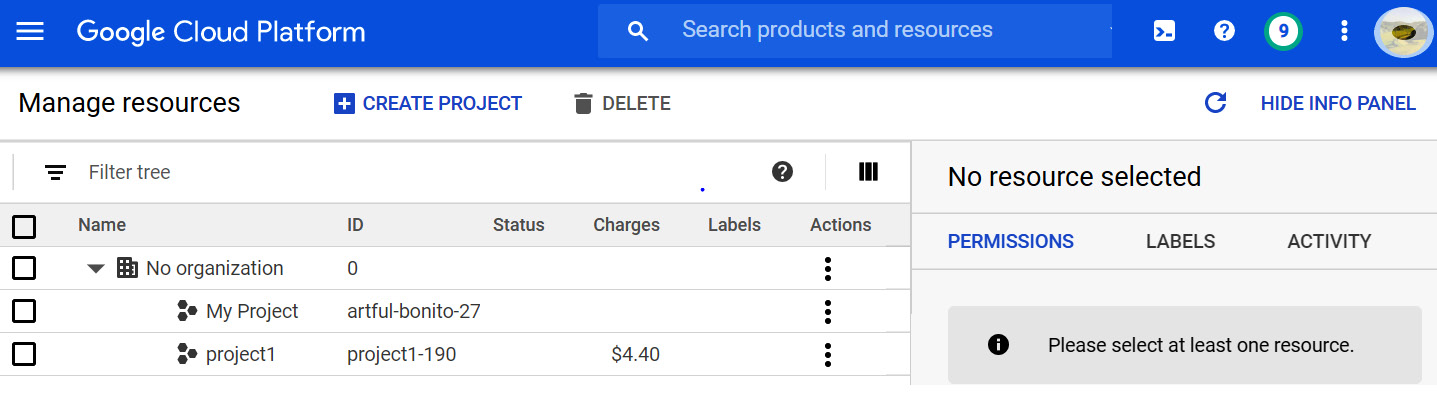This screenshot has height=394, width=1437.
Task: Click the Delete trash can icon
Action: (584, 104)
